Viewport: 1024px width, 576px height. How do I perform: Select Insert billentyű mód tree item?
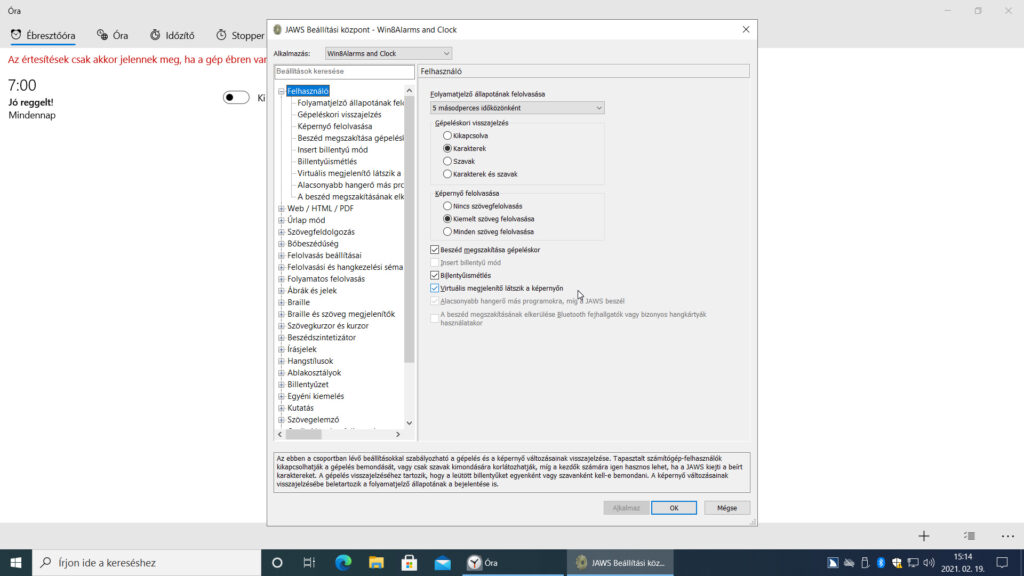click(x=332, y=150)
